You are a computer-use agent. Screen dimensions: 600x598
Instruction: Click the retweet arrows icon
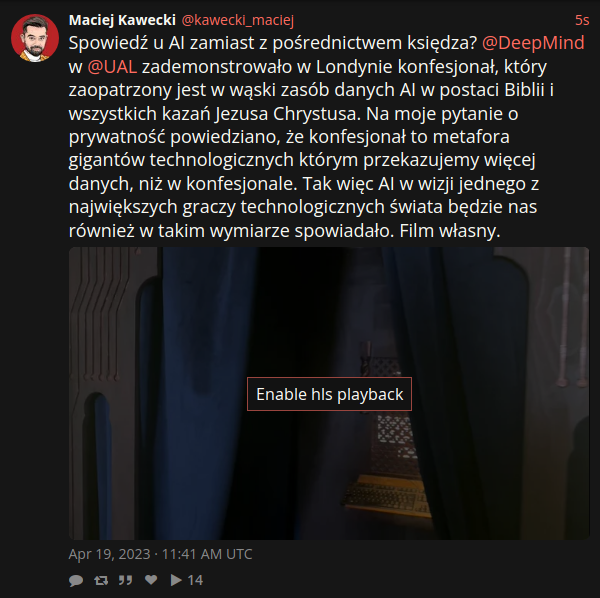pos(101,580)
